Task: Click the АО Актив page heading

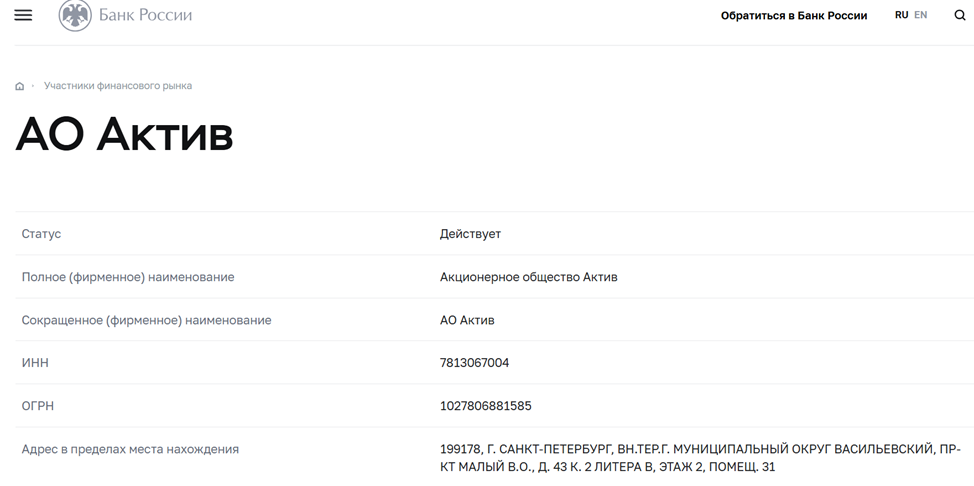Action: pyautogui.click(x=124, y=134)
